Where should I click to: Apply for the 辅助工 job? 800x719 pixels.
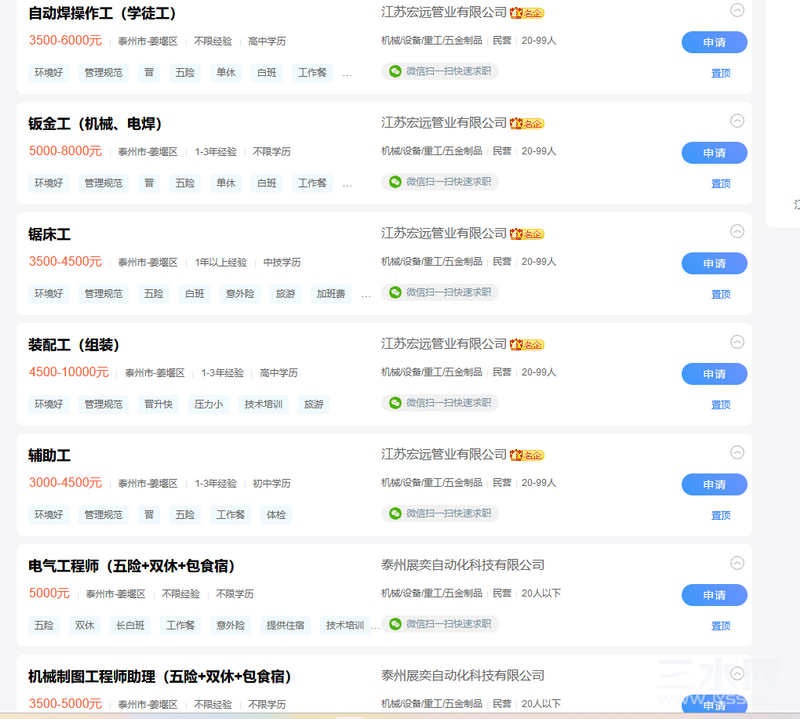(714, 484)
